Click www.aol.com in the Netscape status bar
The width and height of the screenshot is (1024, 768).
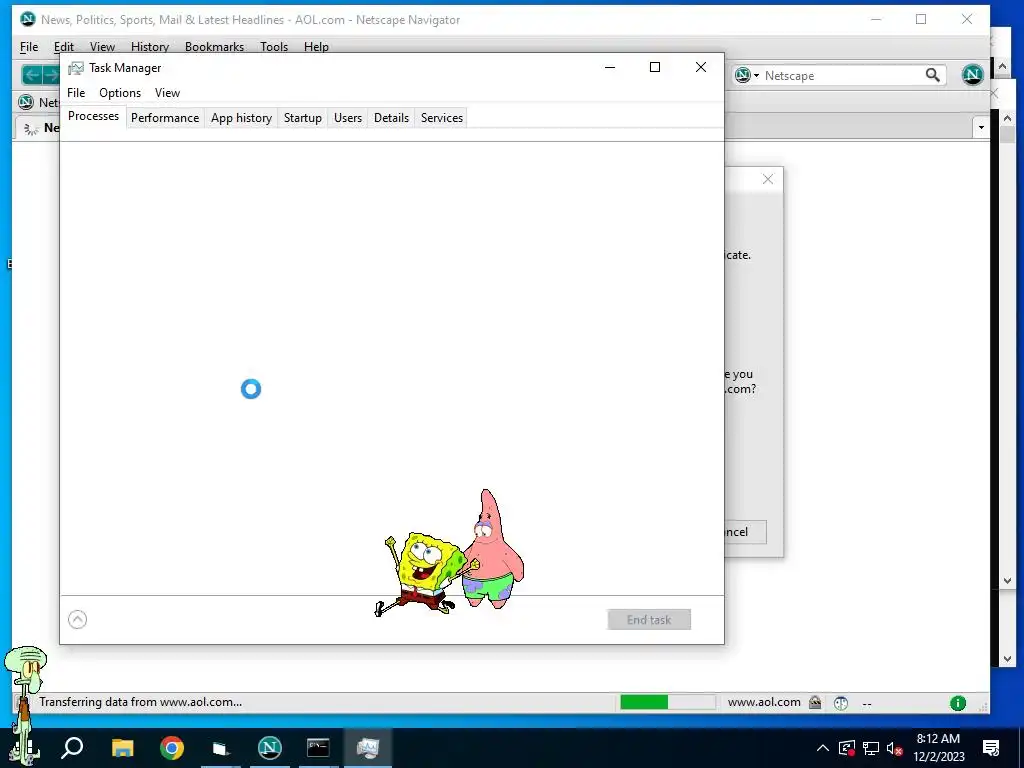coord(764,702)
